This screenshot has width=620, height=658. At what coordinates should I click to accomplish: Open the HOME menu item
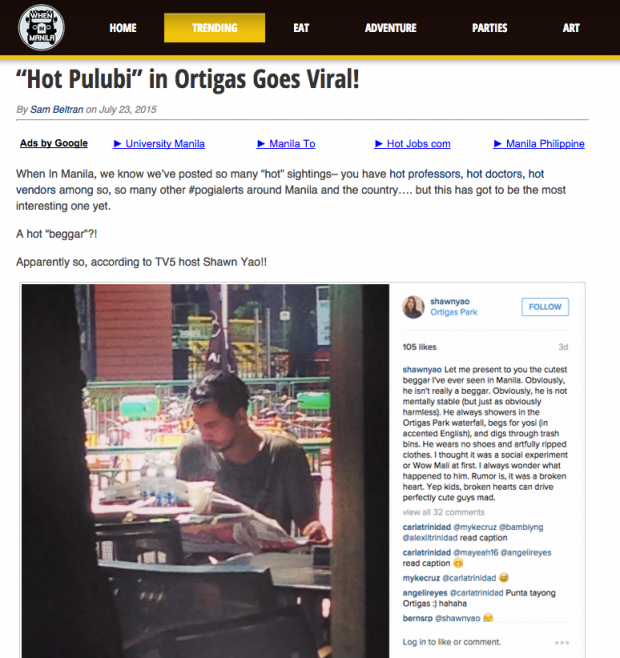pyautogui.click(x=123, y=28)
